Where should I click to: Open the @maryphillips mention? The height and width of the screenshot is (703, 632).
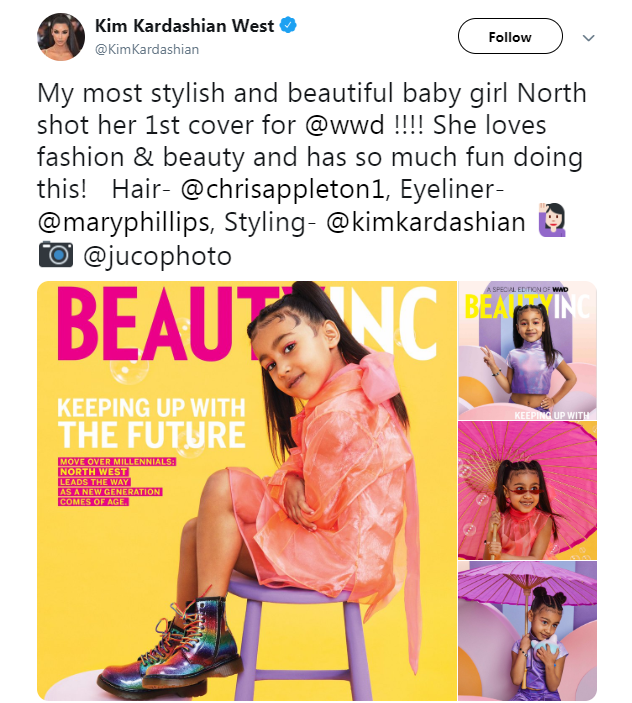[123, 222]
